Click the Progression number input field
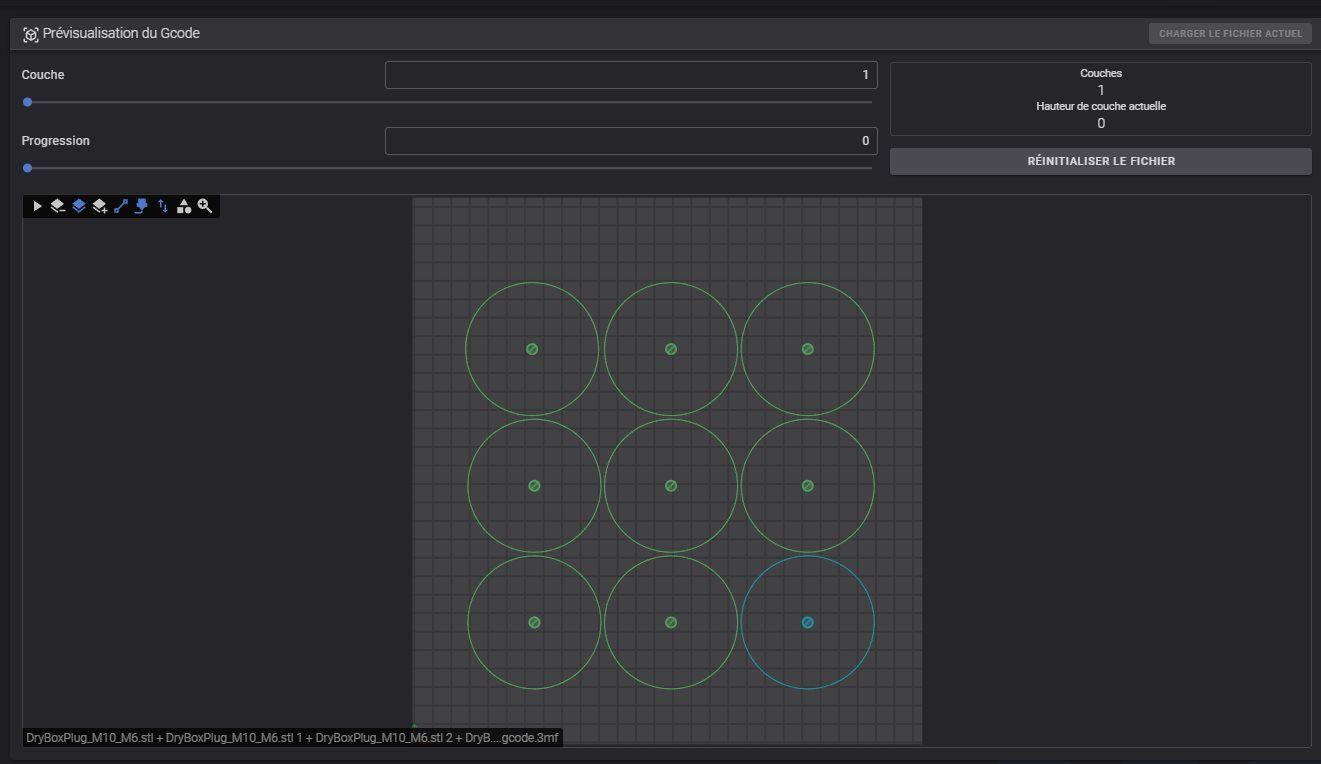This screenshot has height=764, width=1321. click(x=631, y=141)
